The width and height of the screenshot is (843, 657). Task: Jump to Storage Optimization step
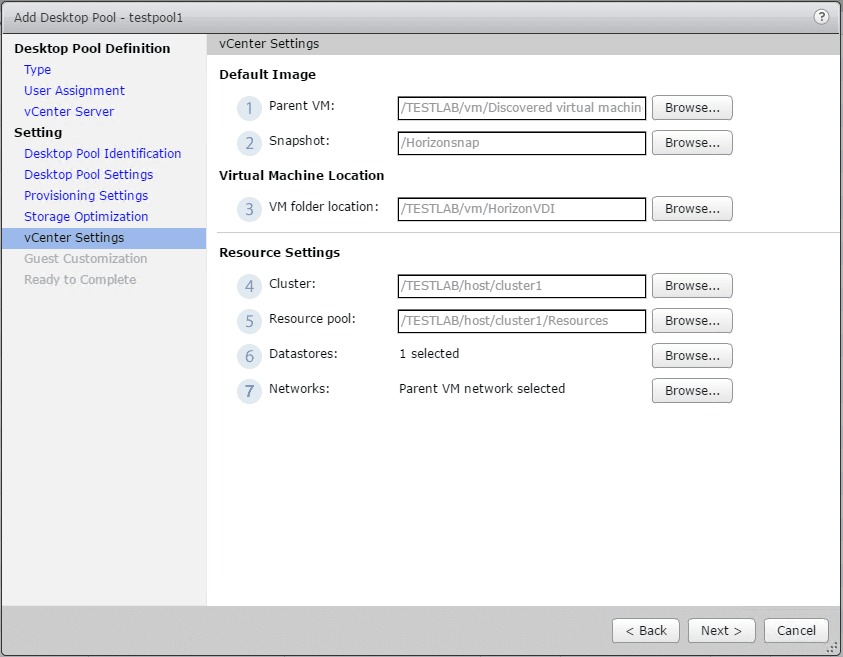(86, 217)
